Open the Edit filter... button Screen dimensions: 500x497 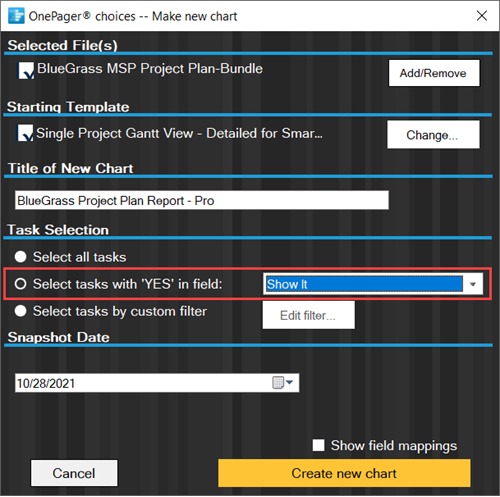(x=308, y=315)
